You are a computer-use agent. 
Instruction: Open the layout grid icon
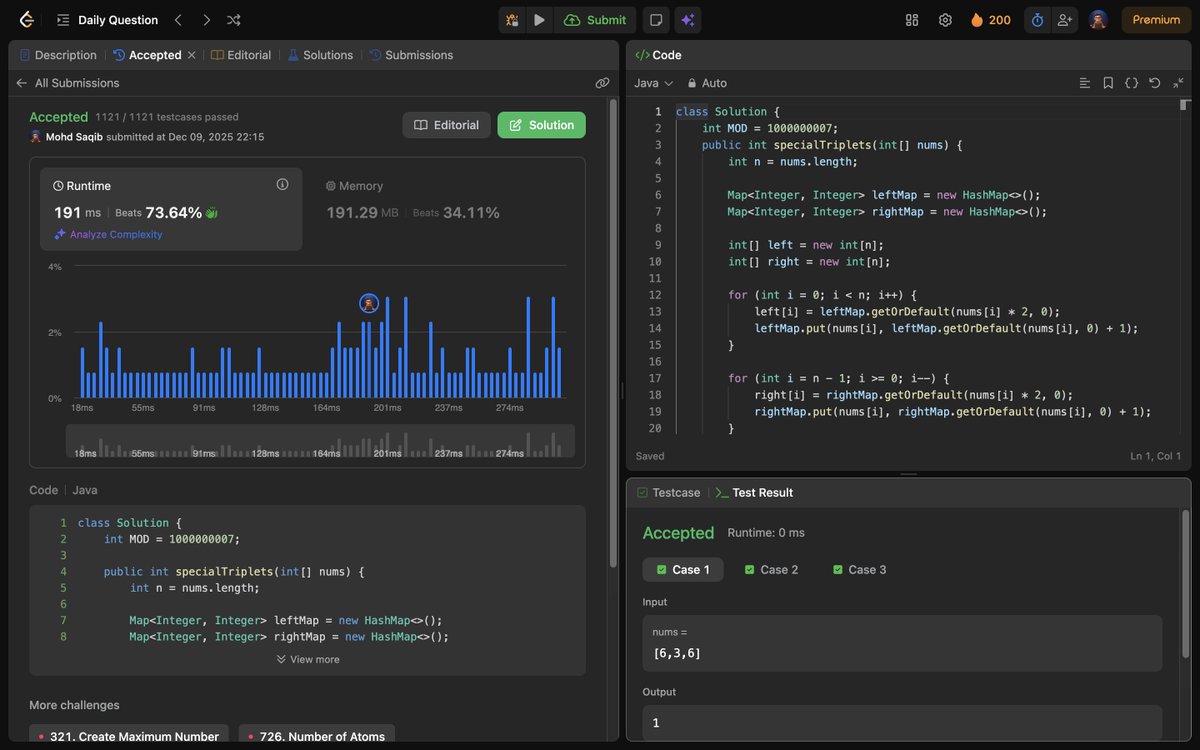[x=912, y=20]
